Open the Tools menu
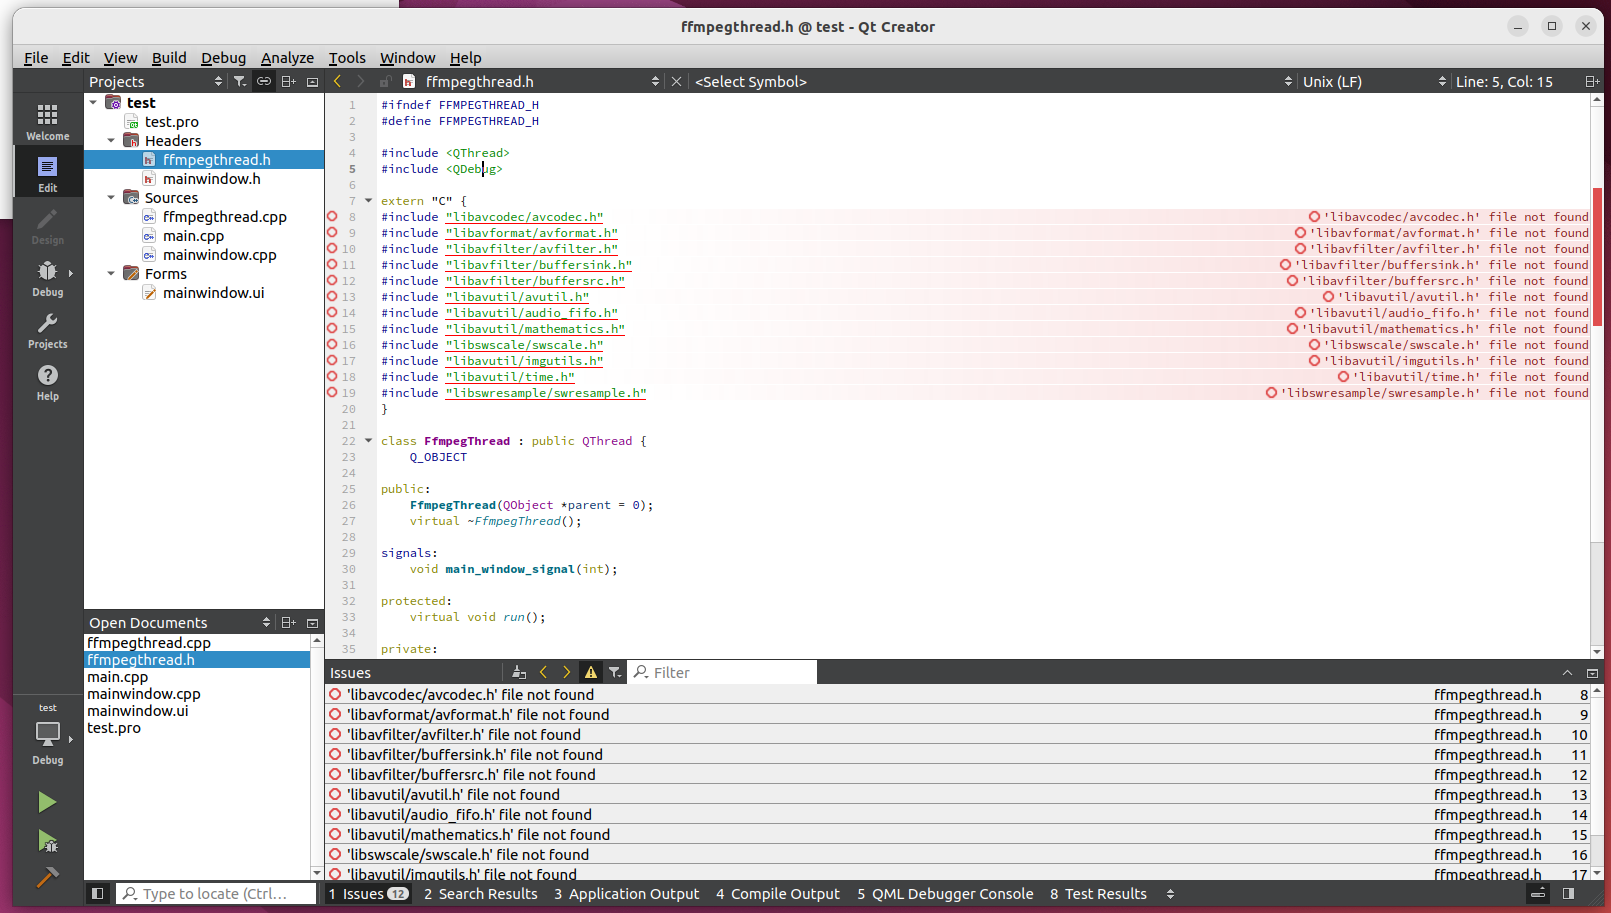The height and width of the screenshot is (913, 1611). pyautogui.click(x=347, y=57)
